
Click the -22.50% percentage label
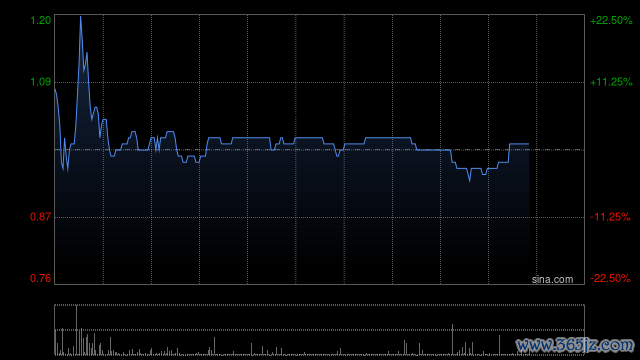coord(610,278)
